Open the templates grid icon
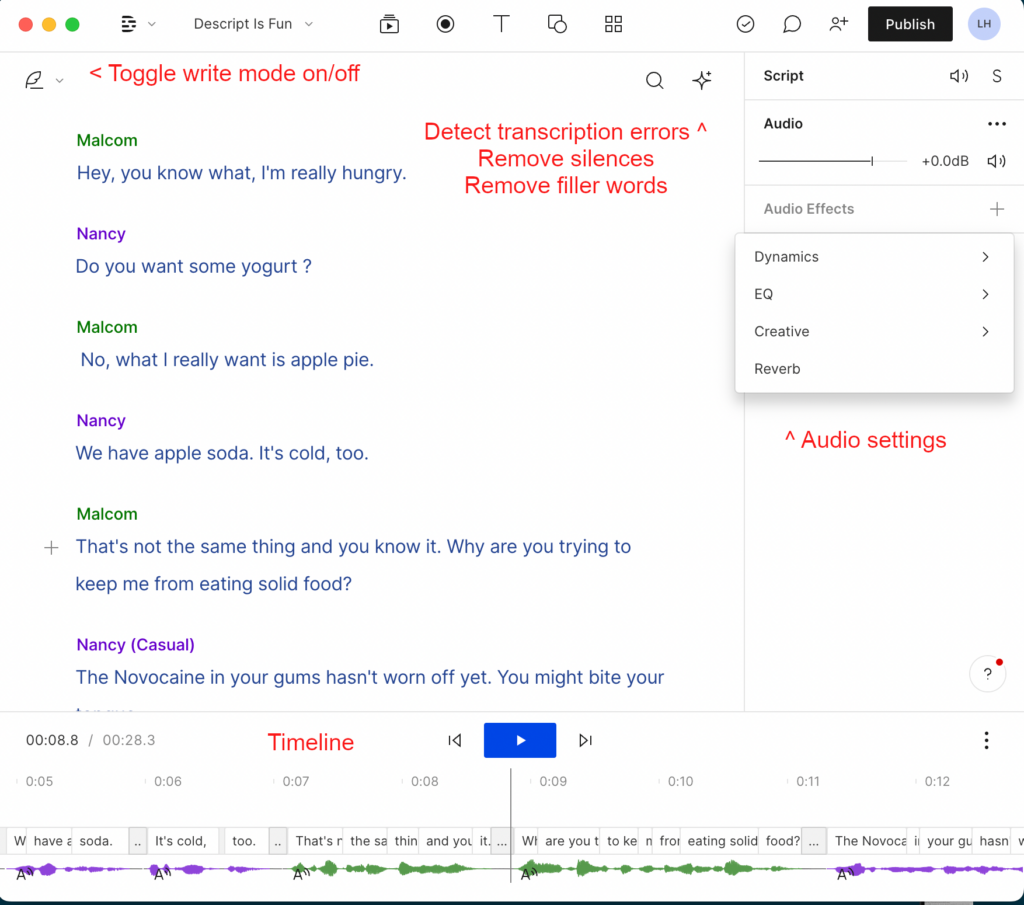Viewport: 1024px width, 905px height. point(613,24)
